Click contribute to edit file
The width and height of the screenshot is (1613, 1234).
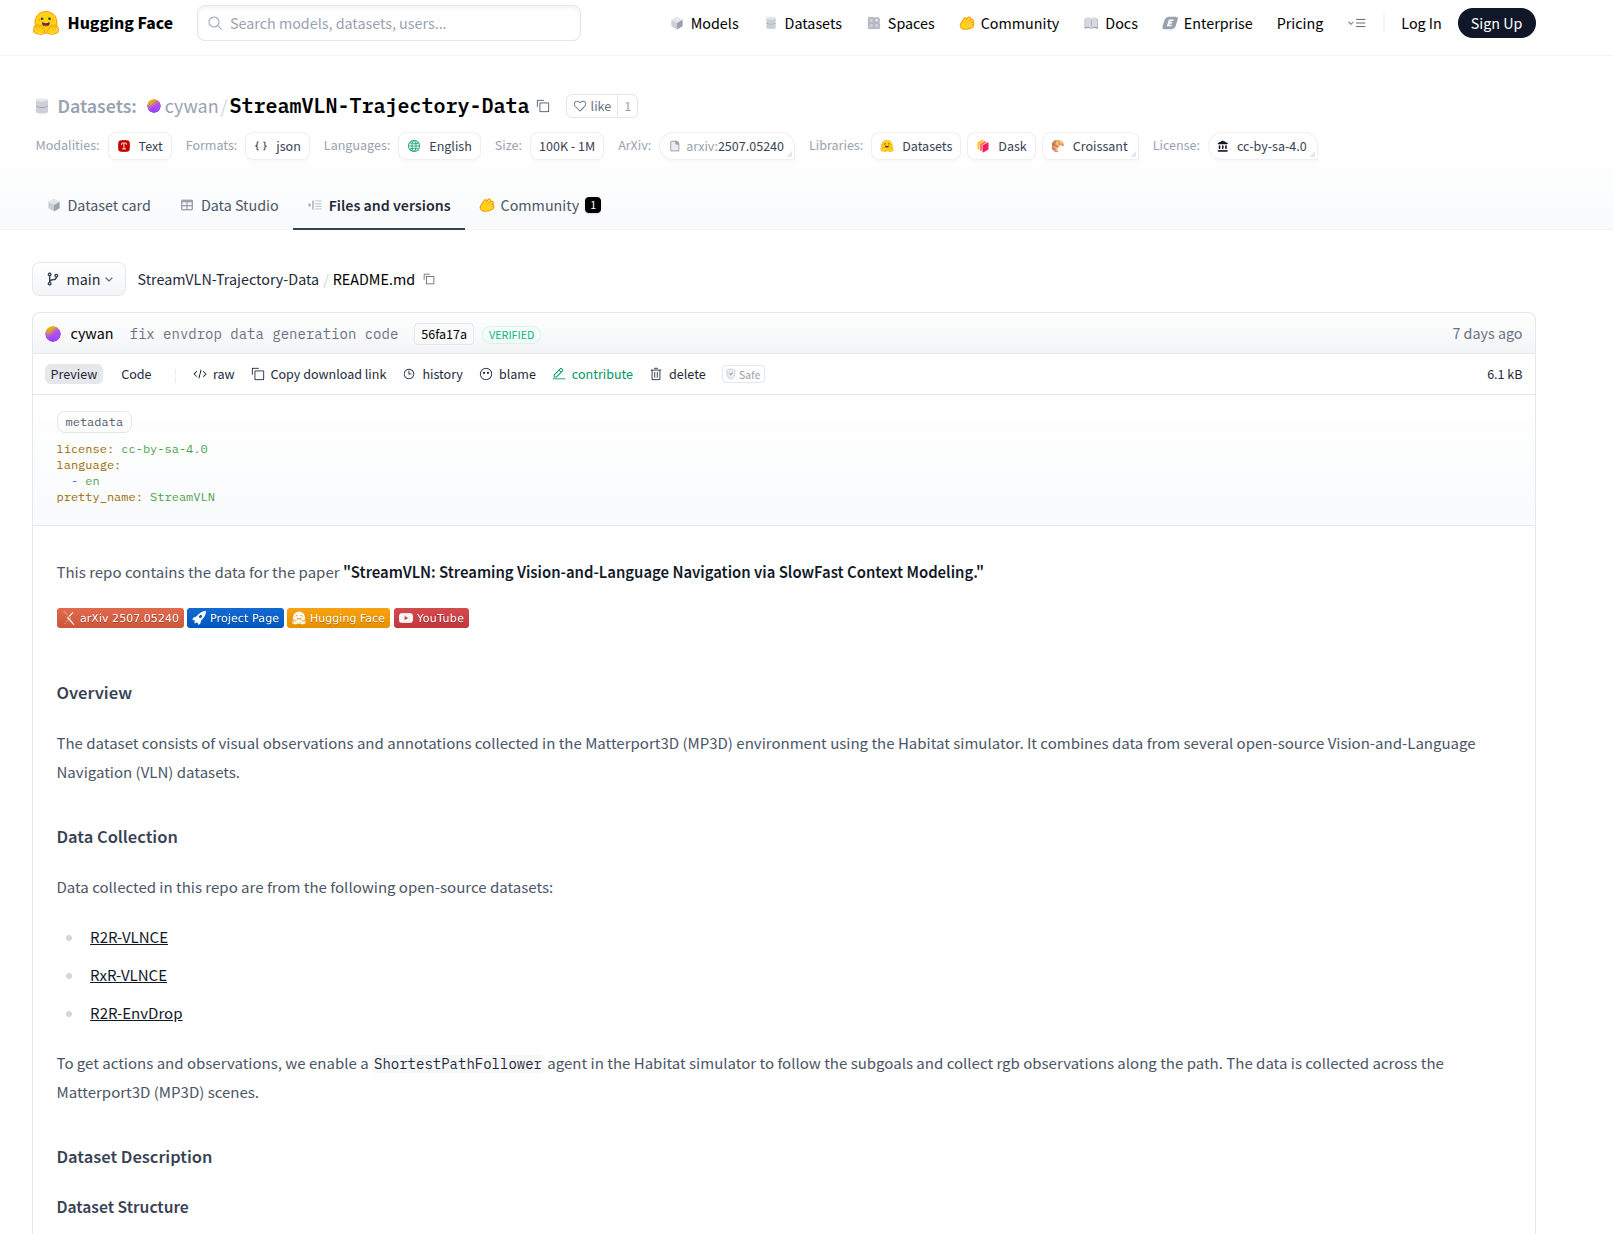(593, 374)
